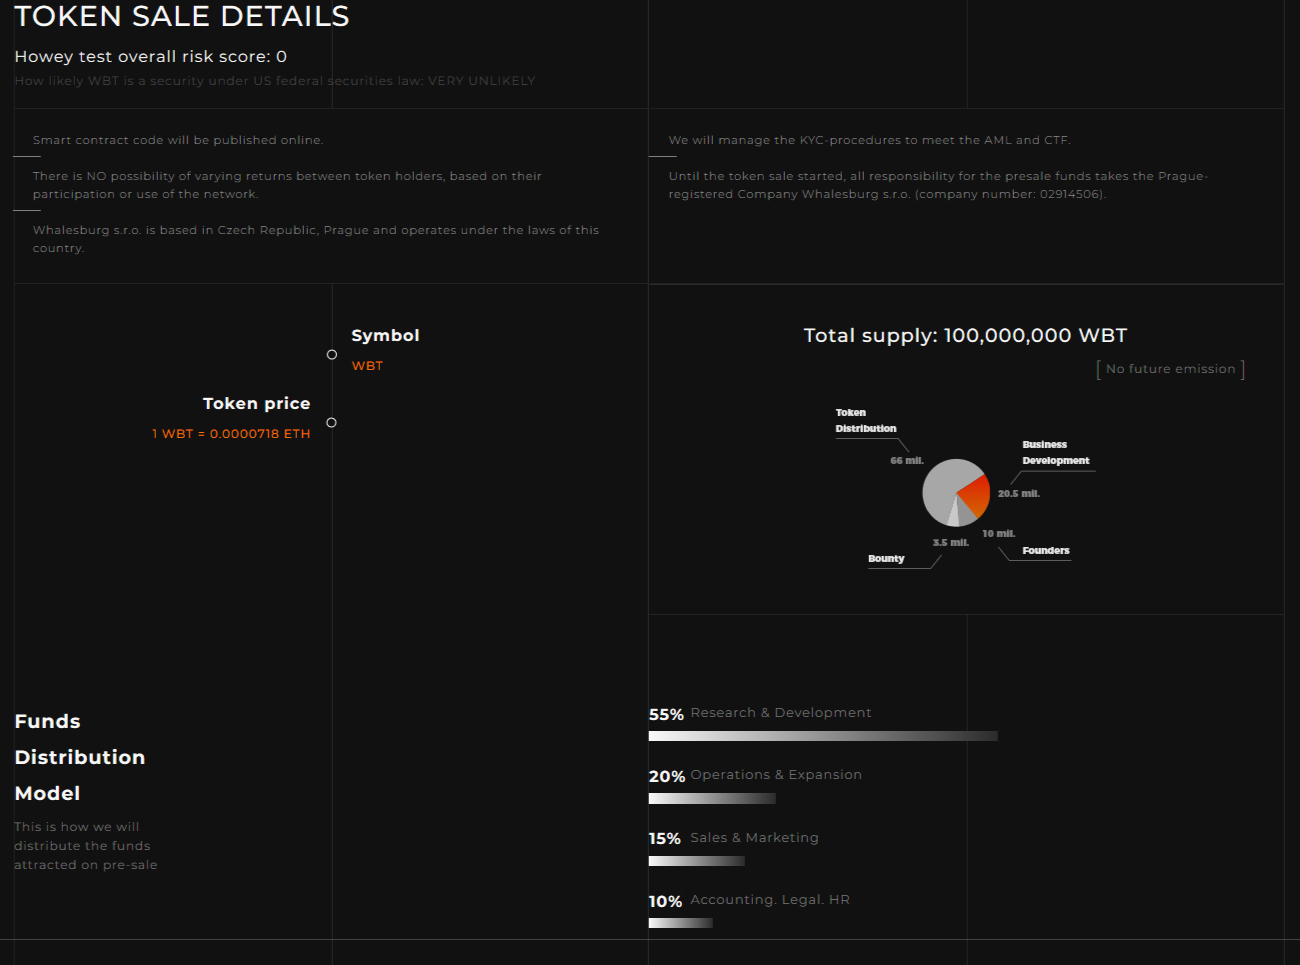
Task: Click the 55% Research & Development bar
Action: point(822,736)
